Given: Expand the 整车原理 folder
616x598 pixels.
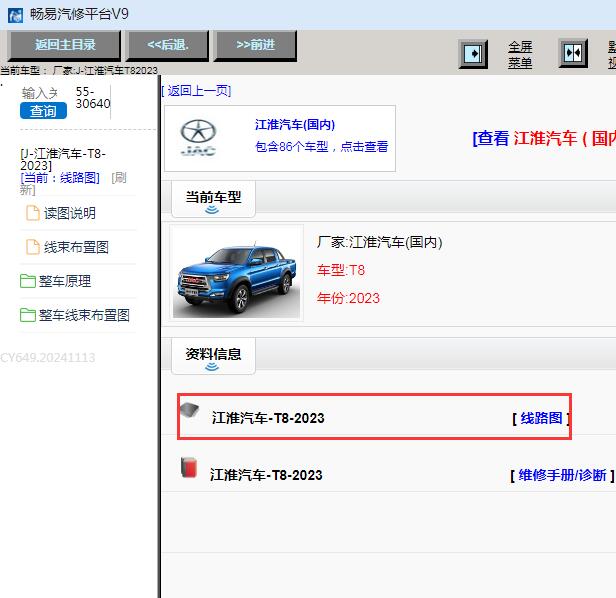Looking at the screenshot, I should [64, 281].
